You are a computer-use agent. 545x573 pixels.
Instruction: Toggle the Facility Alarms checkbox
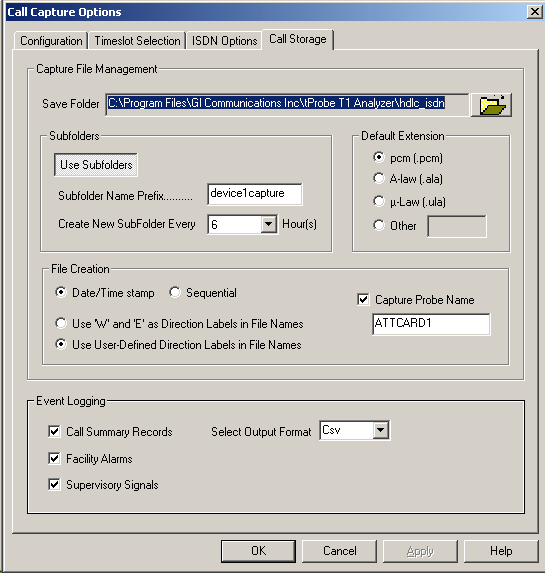[x=54, y=458]
